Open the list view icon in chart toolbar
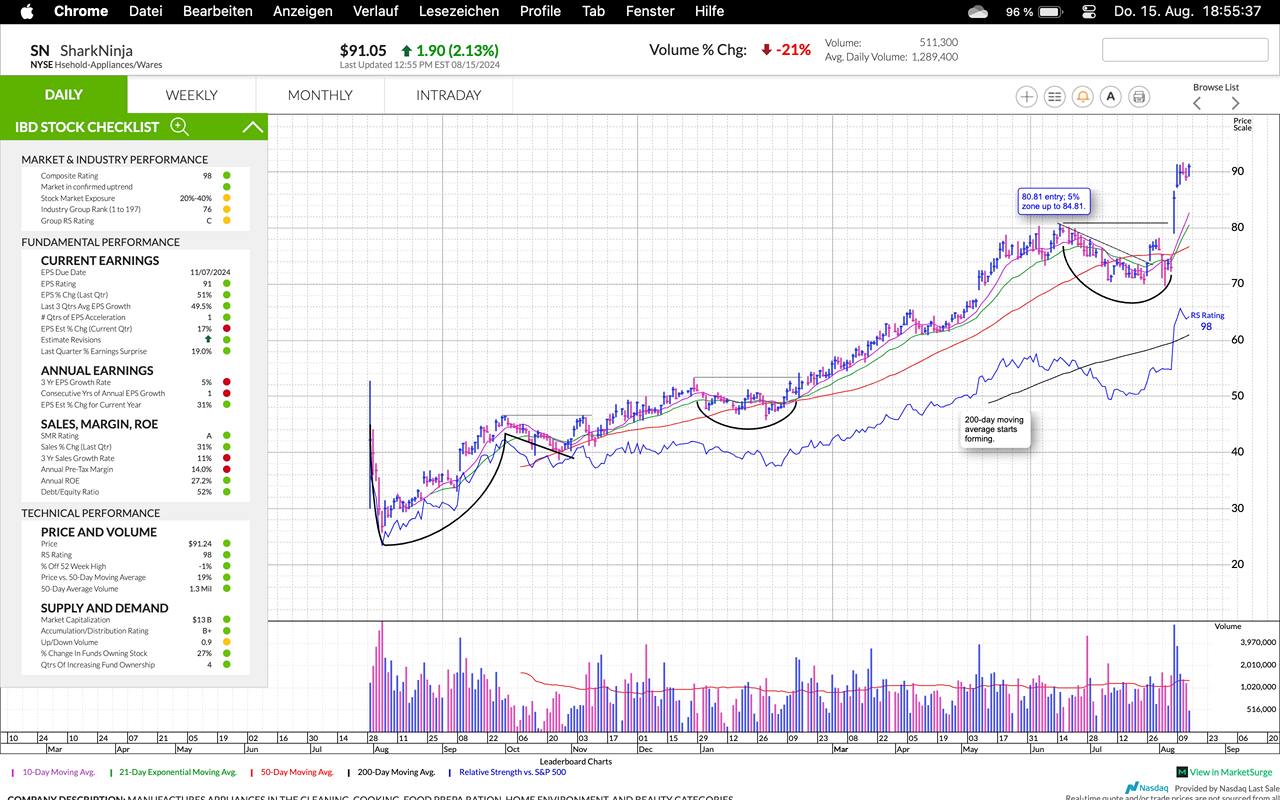This screenshot has width=1280, height=800. click(x=1054, y=96)
